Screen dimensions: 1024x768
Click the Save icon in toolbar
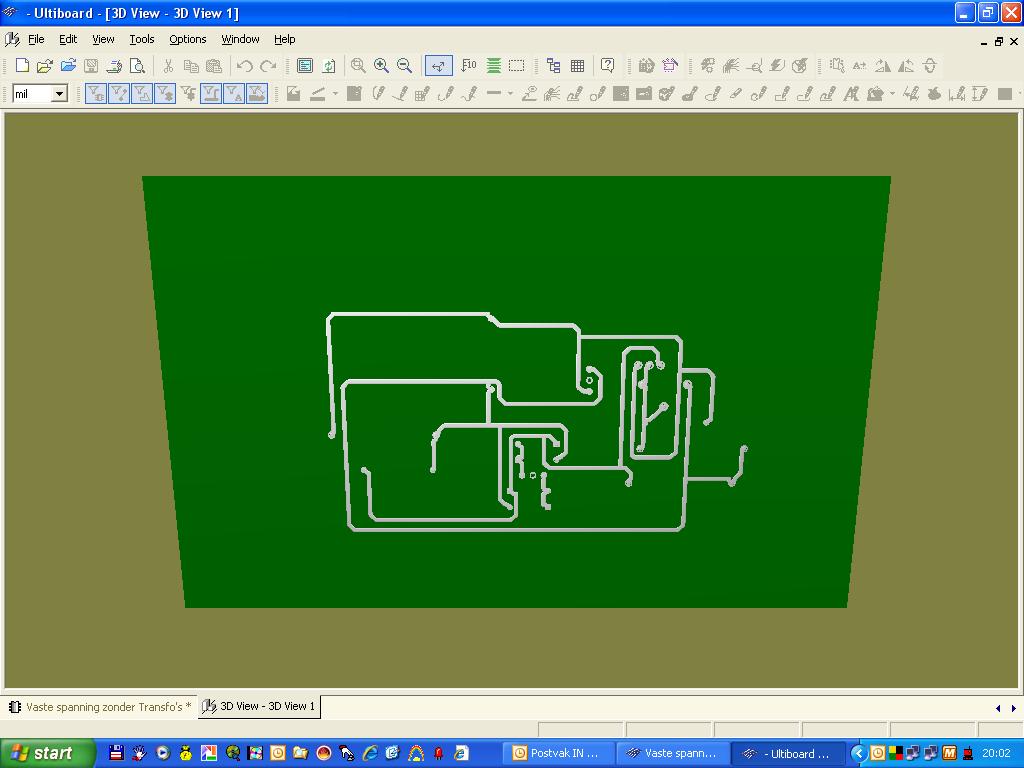[91, 66]
